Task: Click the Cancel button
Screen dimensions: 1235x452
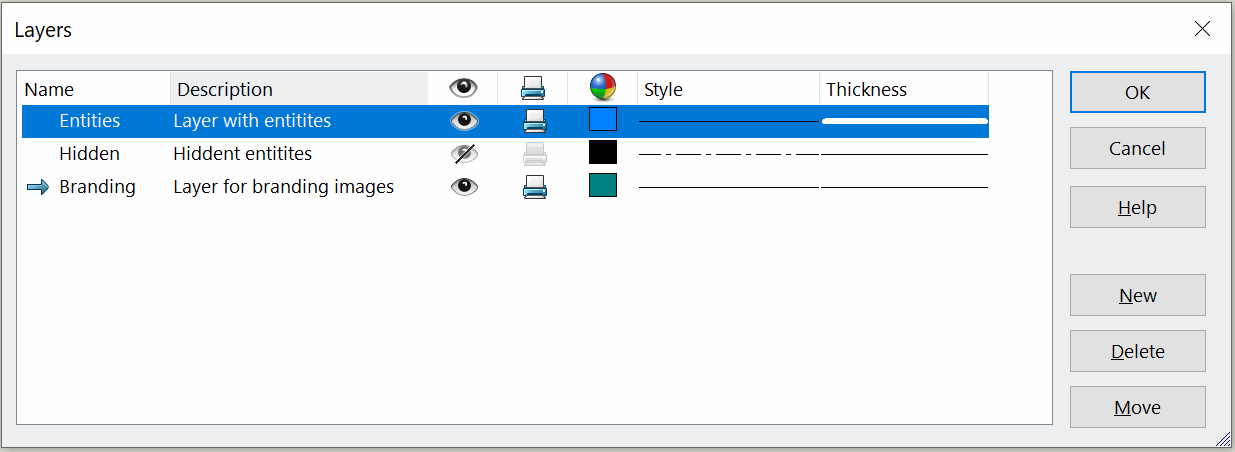Action: click(1138, 148)
